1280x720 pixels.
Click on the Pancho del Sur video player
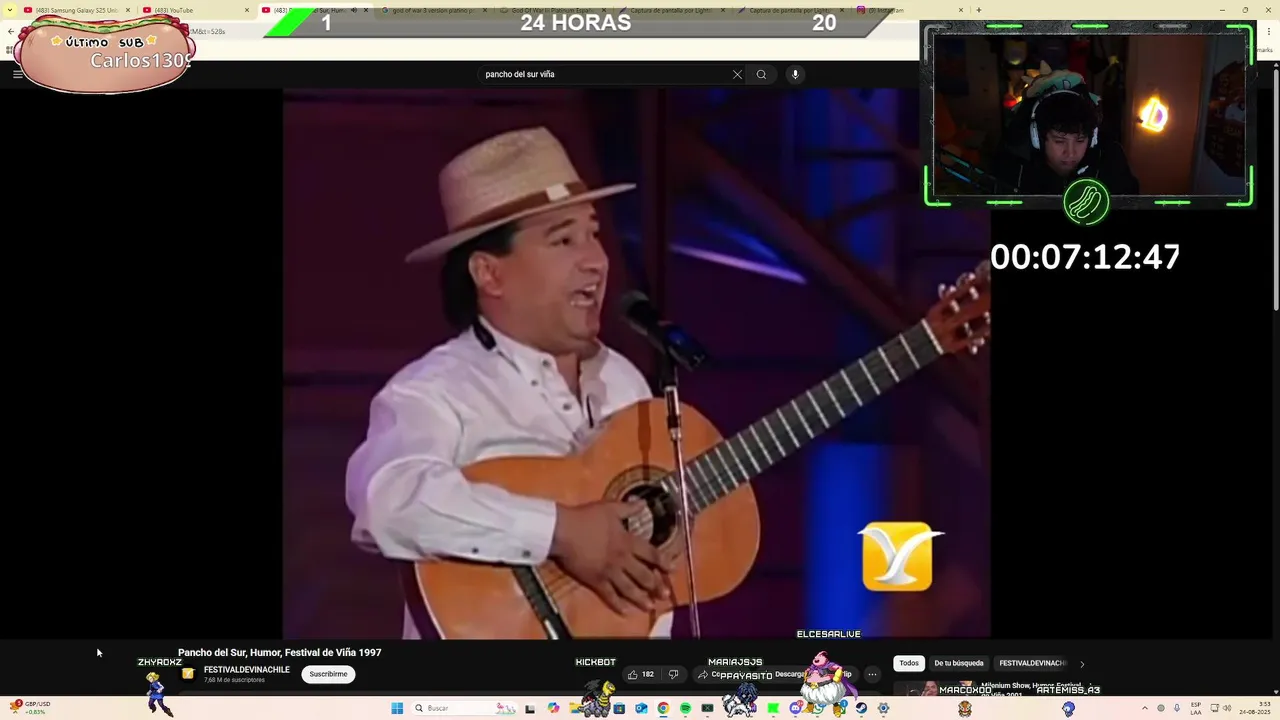click(x=636, y=363)
